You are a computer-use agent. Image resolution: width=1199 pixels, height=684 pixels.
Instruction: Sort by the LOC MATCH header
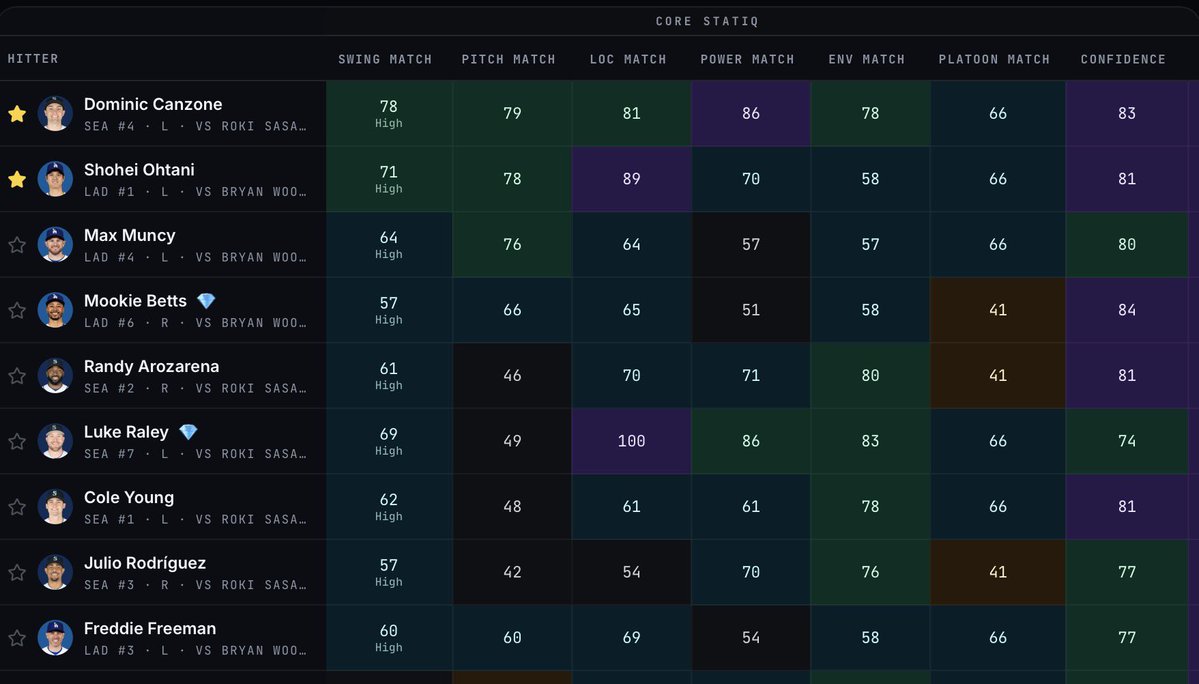[628, 59]
